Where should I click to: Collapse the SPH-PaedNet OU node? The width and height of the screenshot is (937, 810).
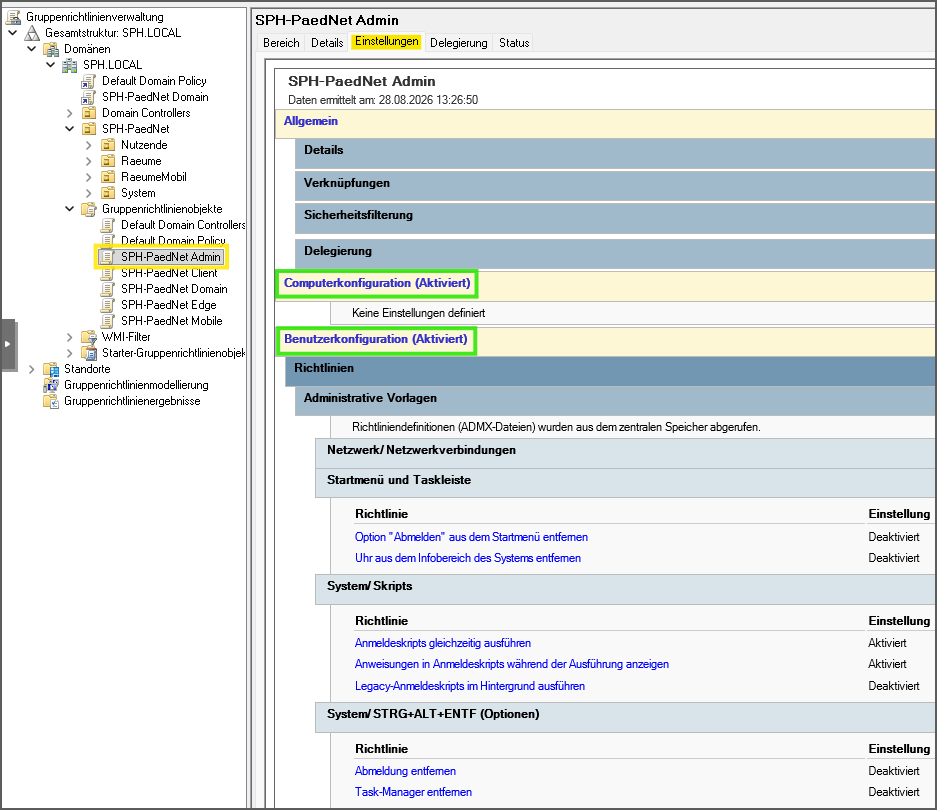70,129
